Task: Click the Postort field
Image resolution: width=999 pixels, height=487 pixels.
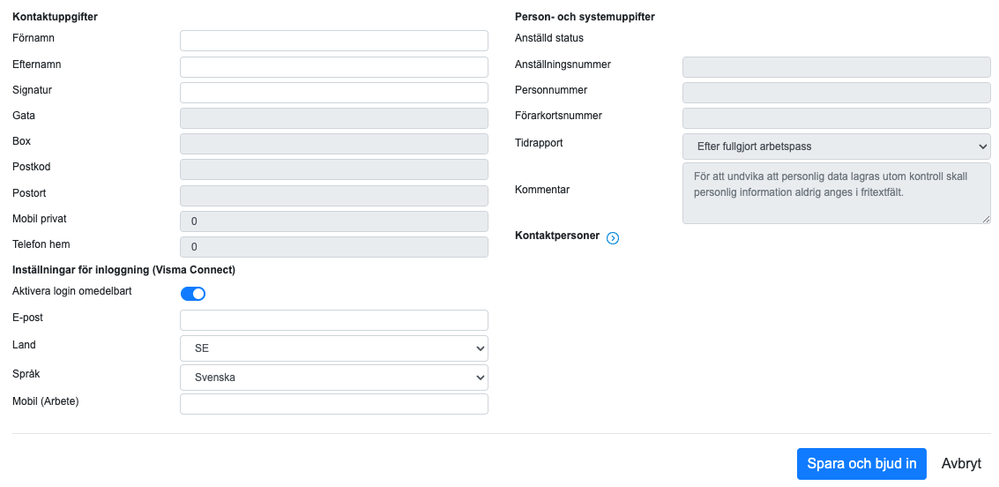Action: click(334, 195)
